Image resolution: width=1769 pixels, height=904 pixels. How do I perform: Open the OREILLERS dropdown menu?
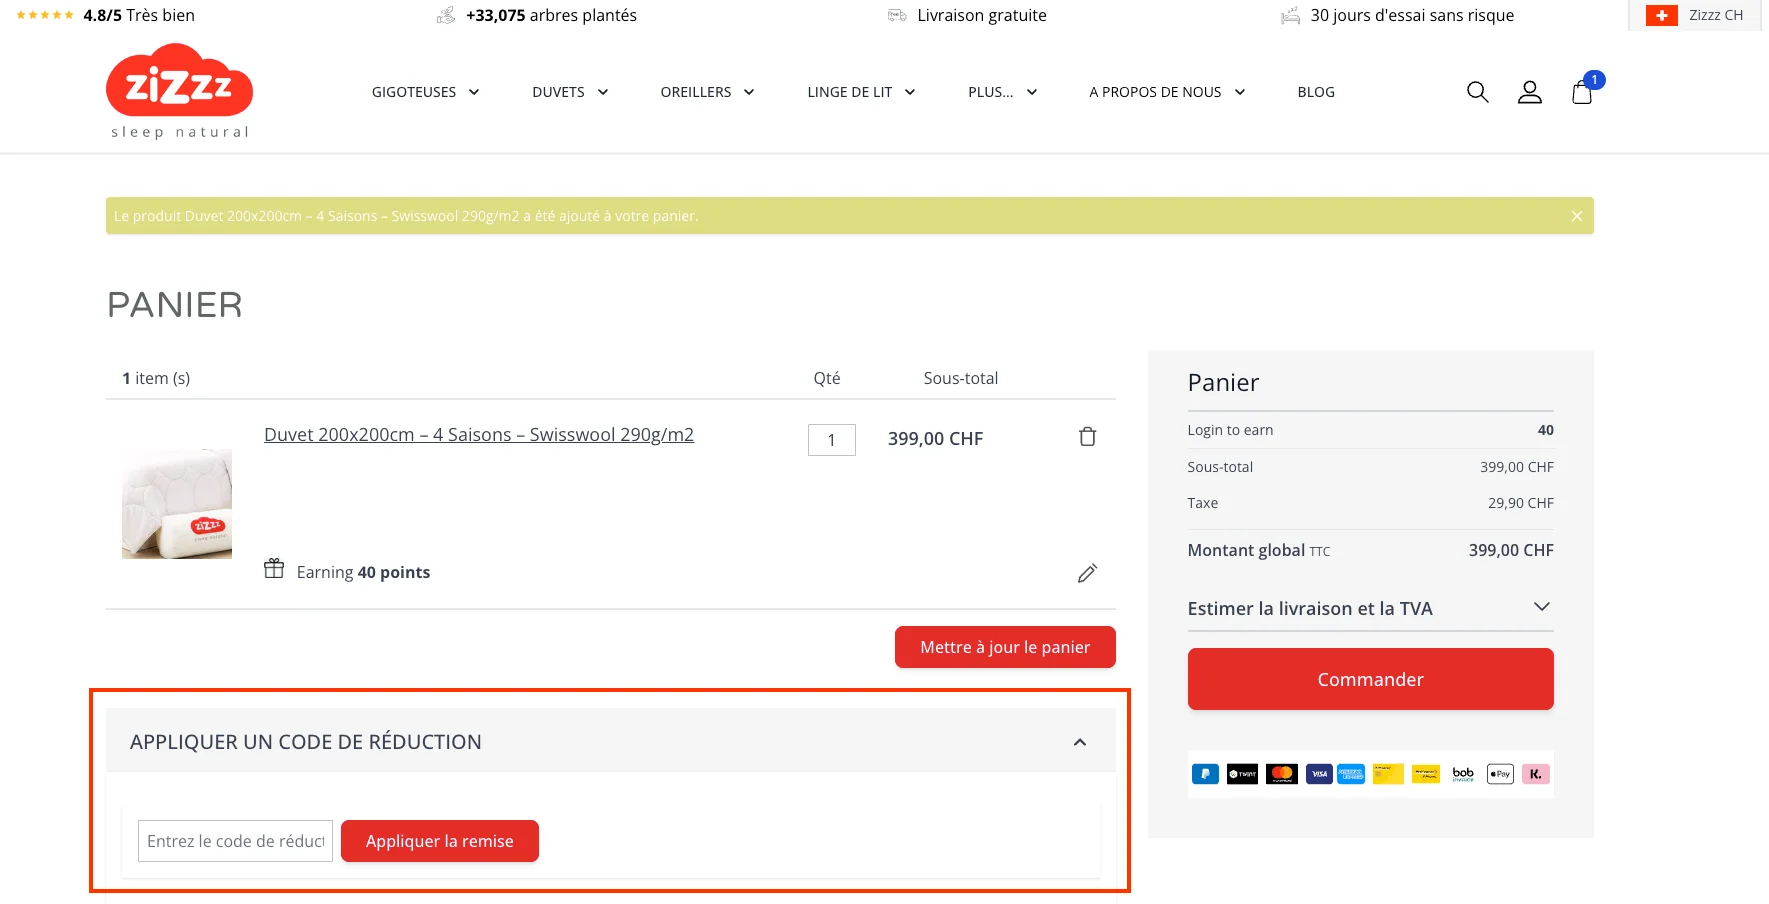(707, 91)
